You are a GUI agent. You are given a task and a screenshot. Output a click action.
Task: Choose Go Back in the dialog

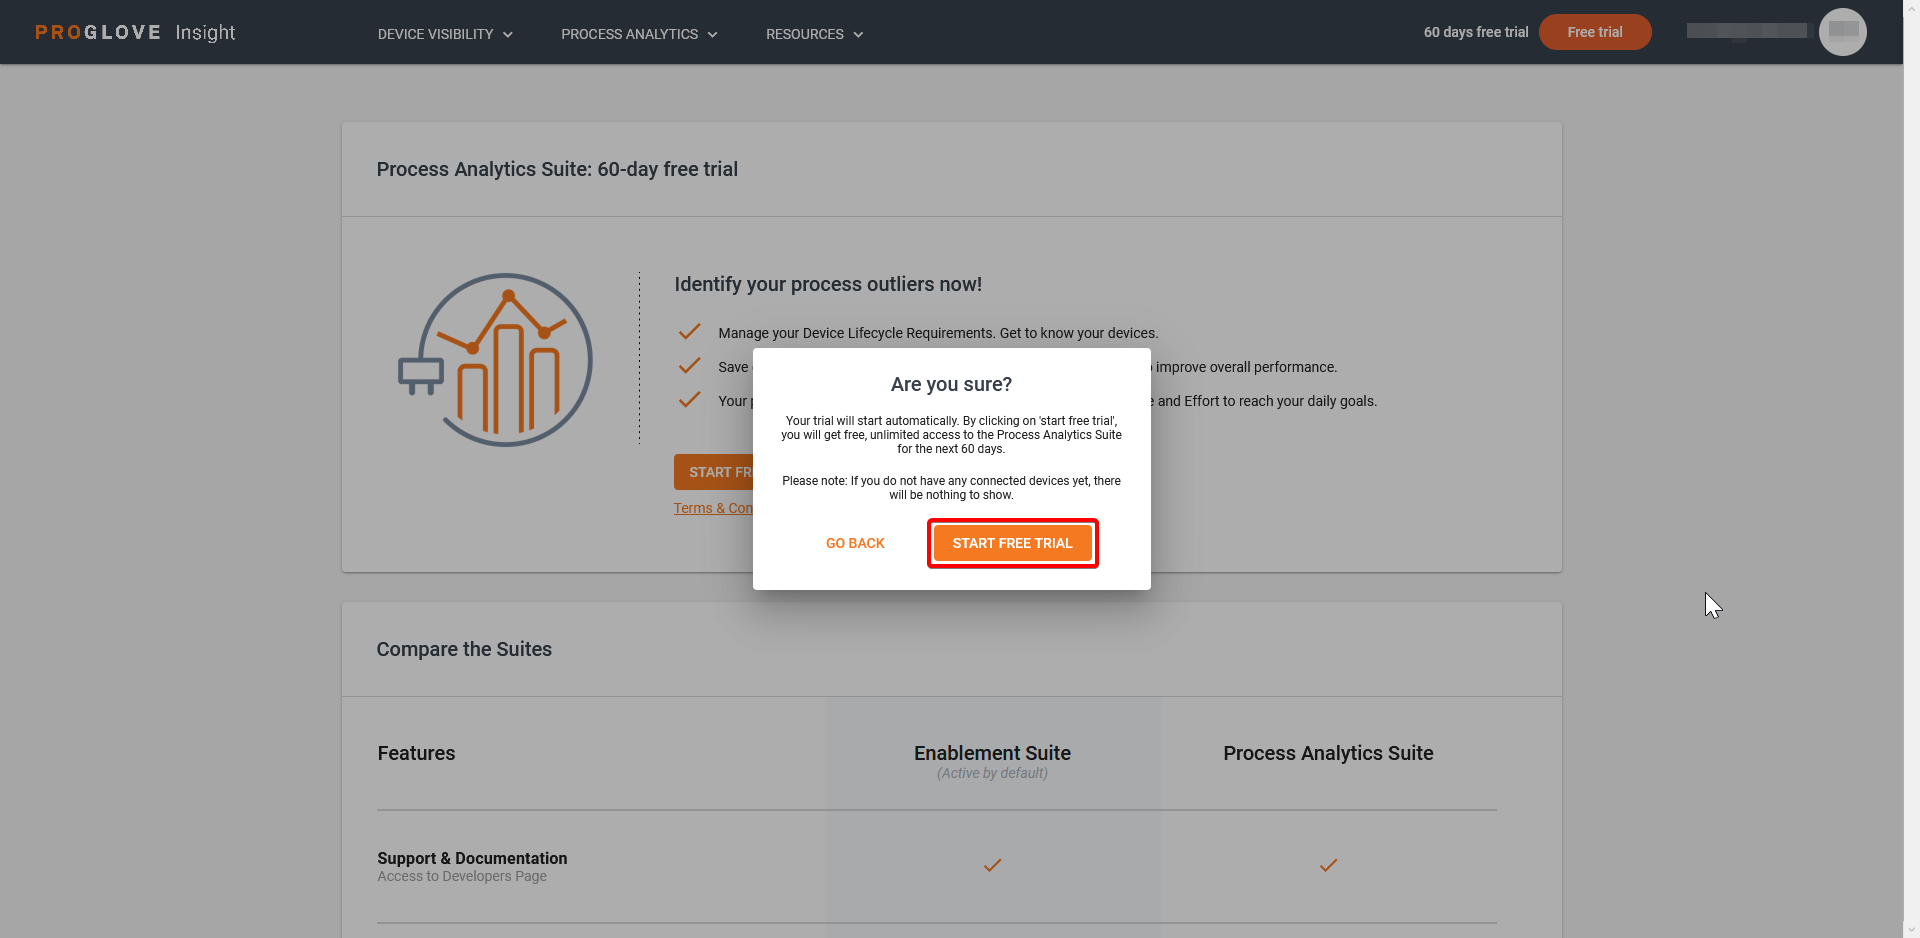click(855, 543)
